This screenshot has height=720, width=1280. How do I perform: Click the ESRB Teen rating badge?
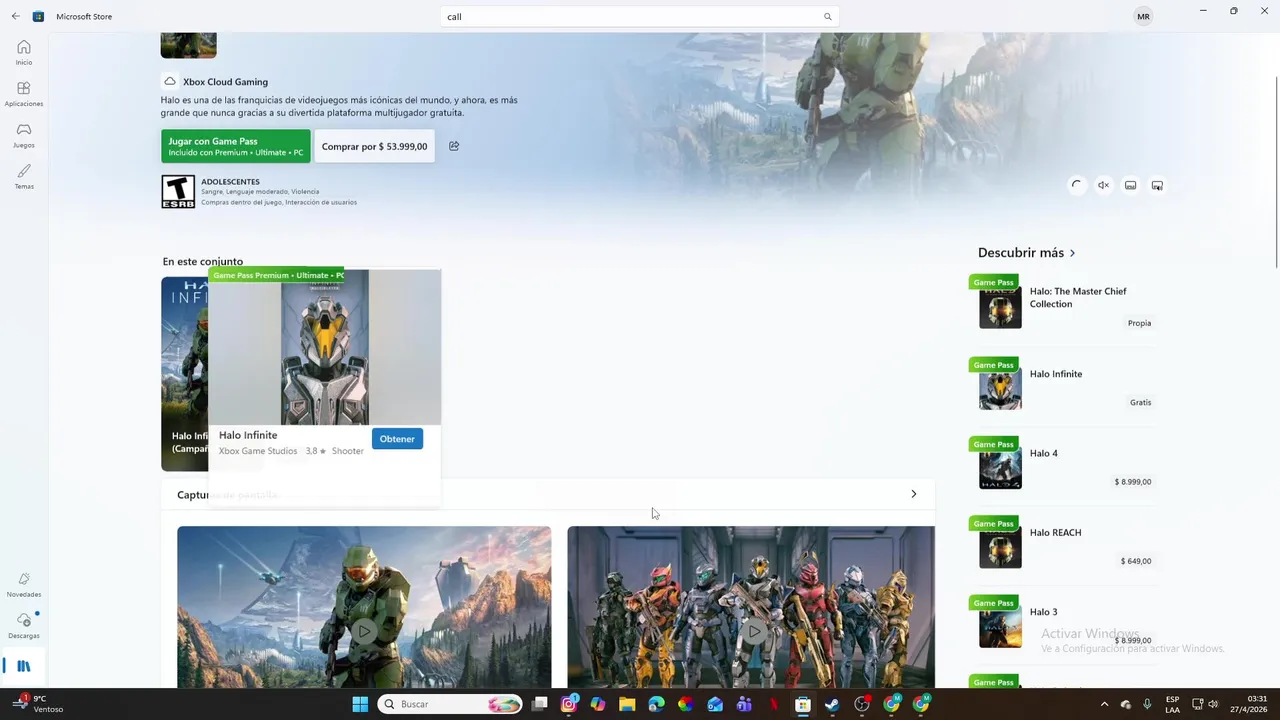(178, 191)
